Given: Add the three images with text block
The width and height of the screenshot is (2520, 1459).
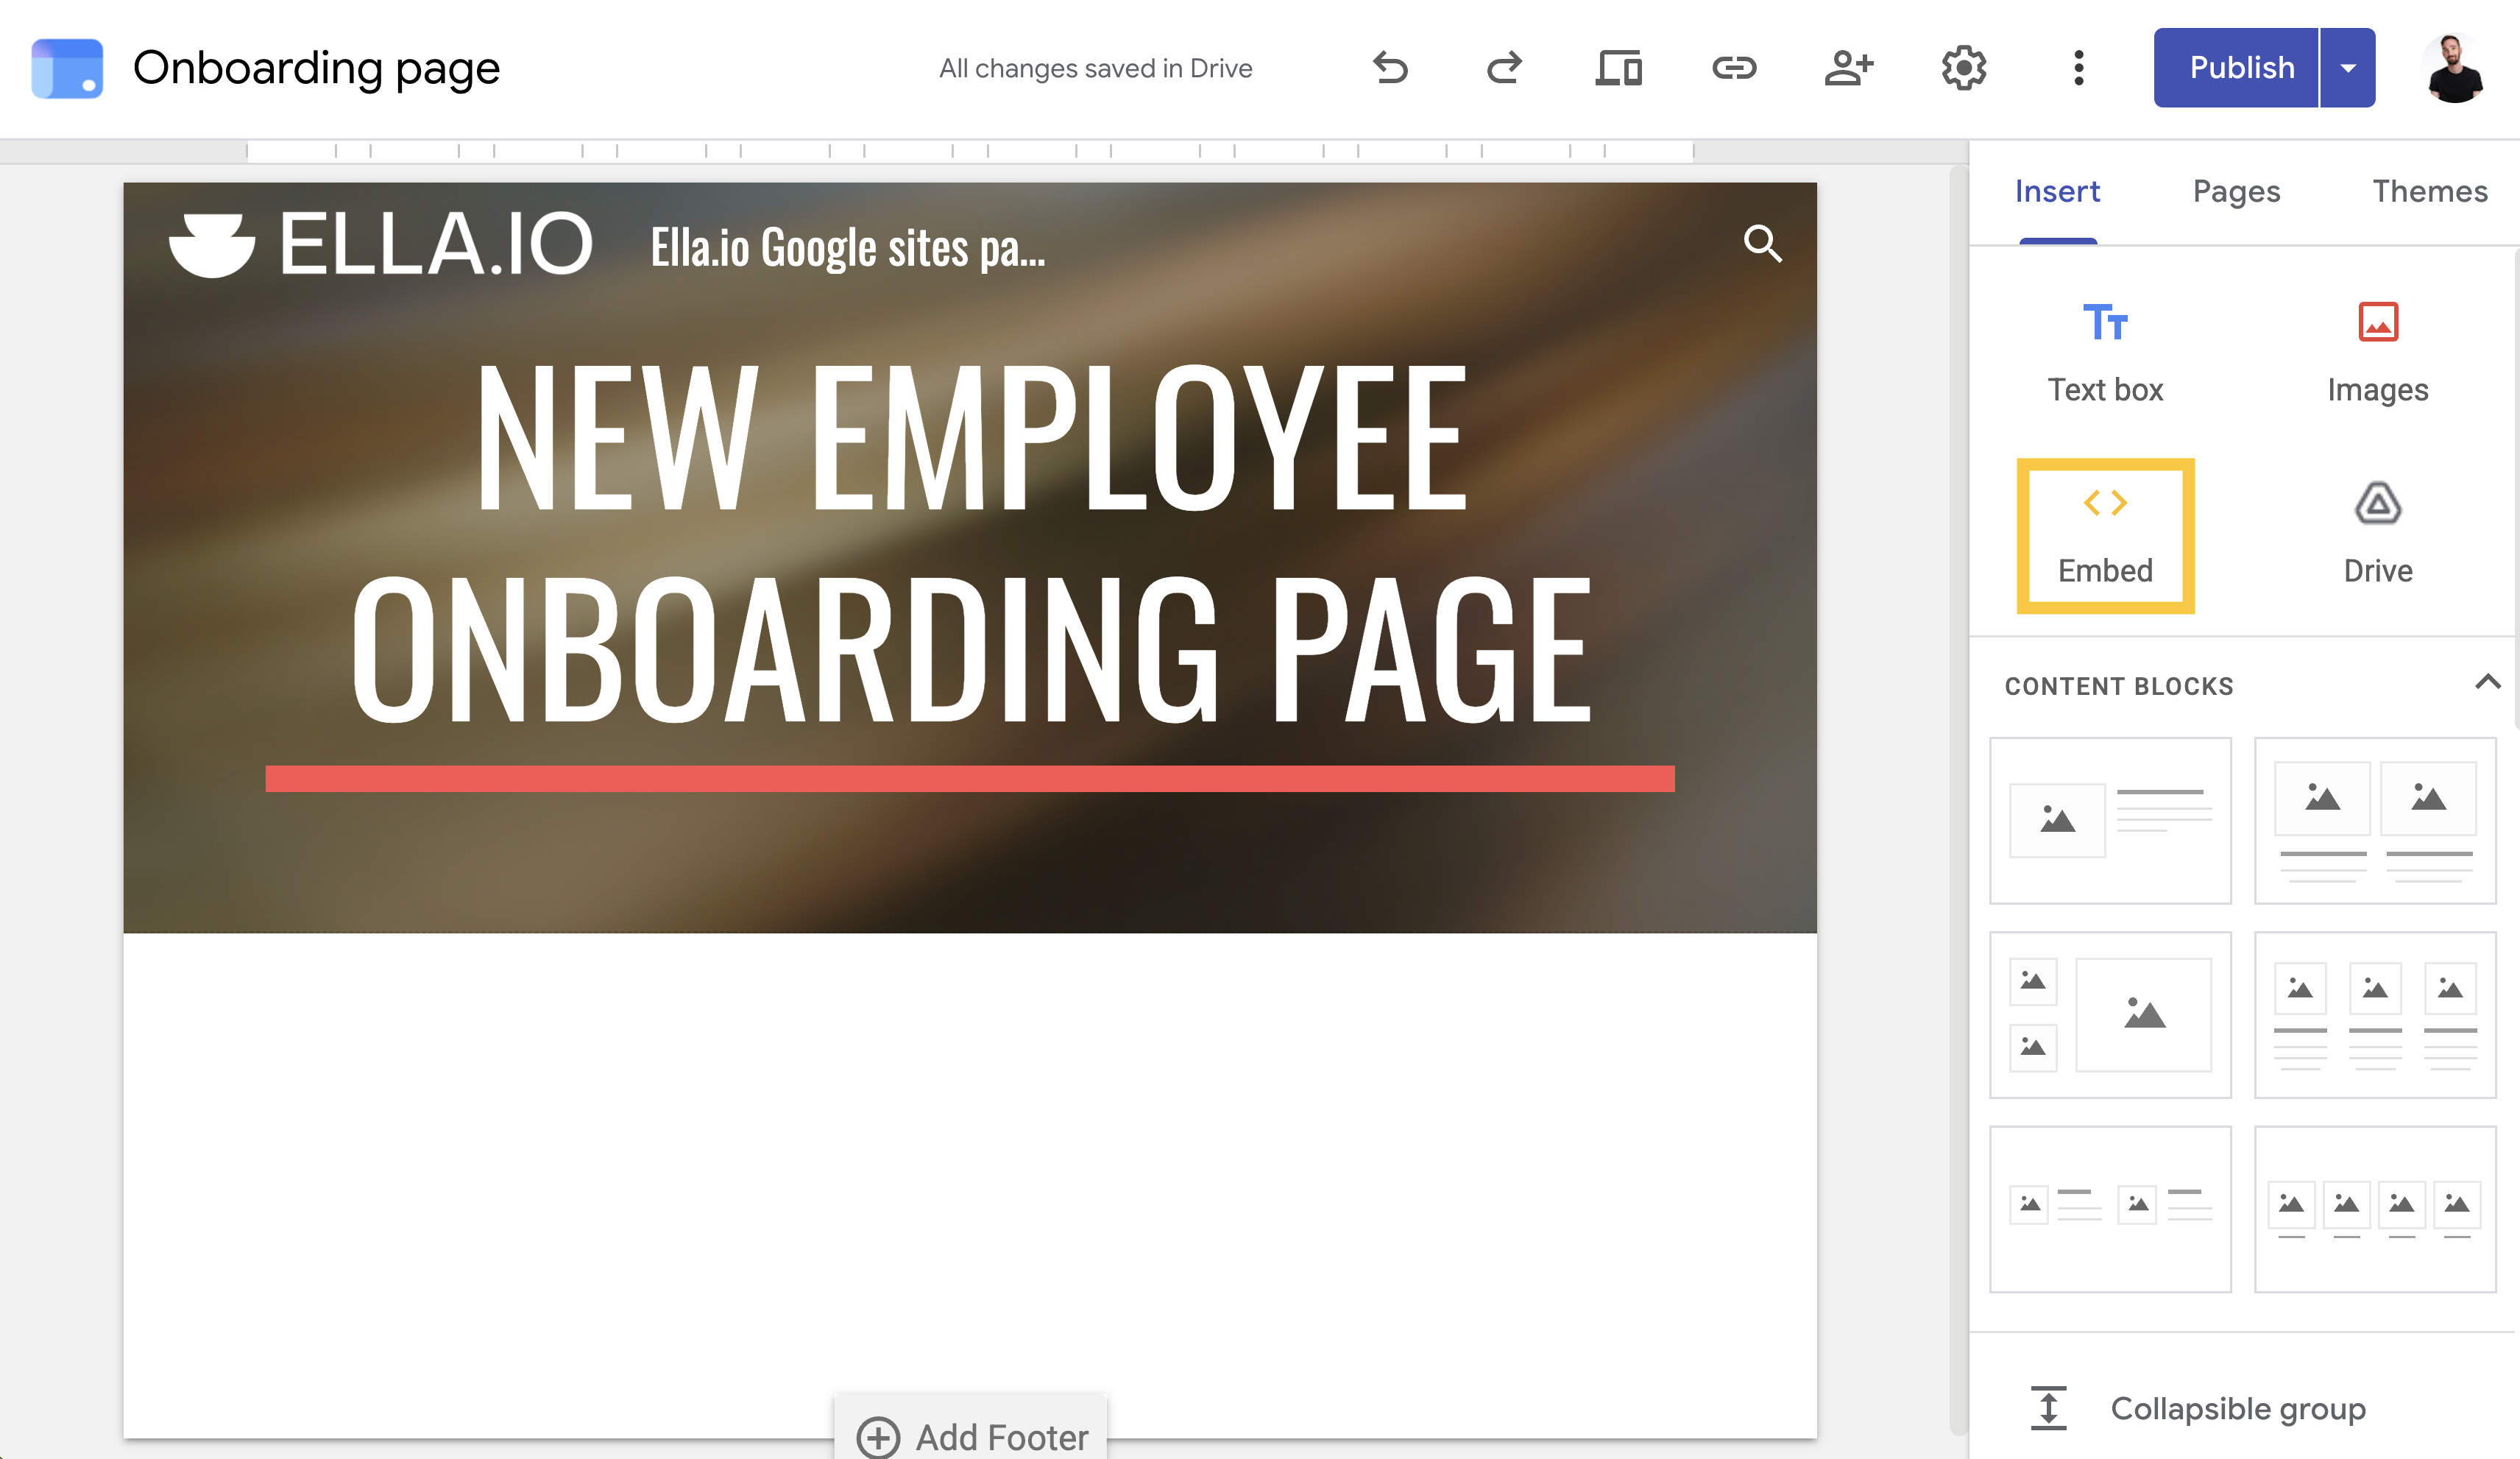Looking at the screenshot, I should 2375,1014.
